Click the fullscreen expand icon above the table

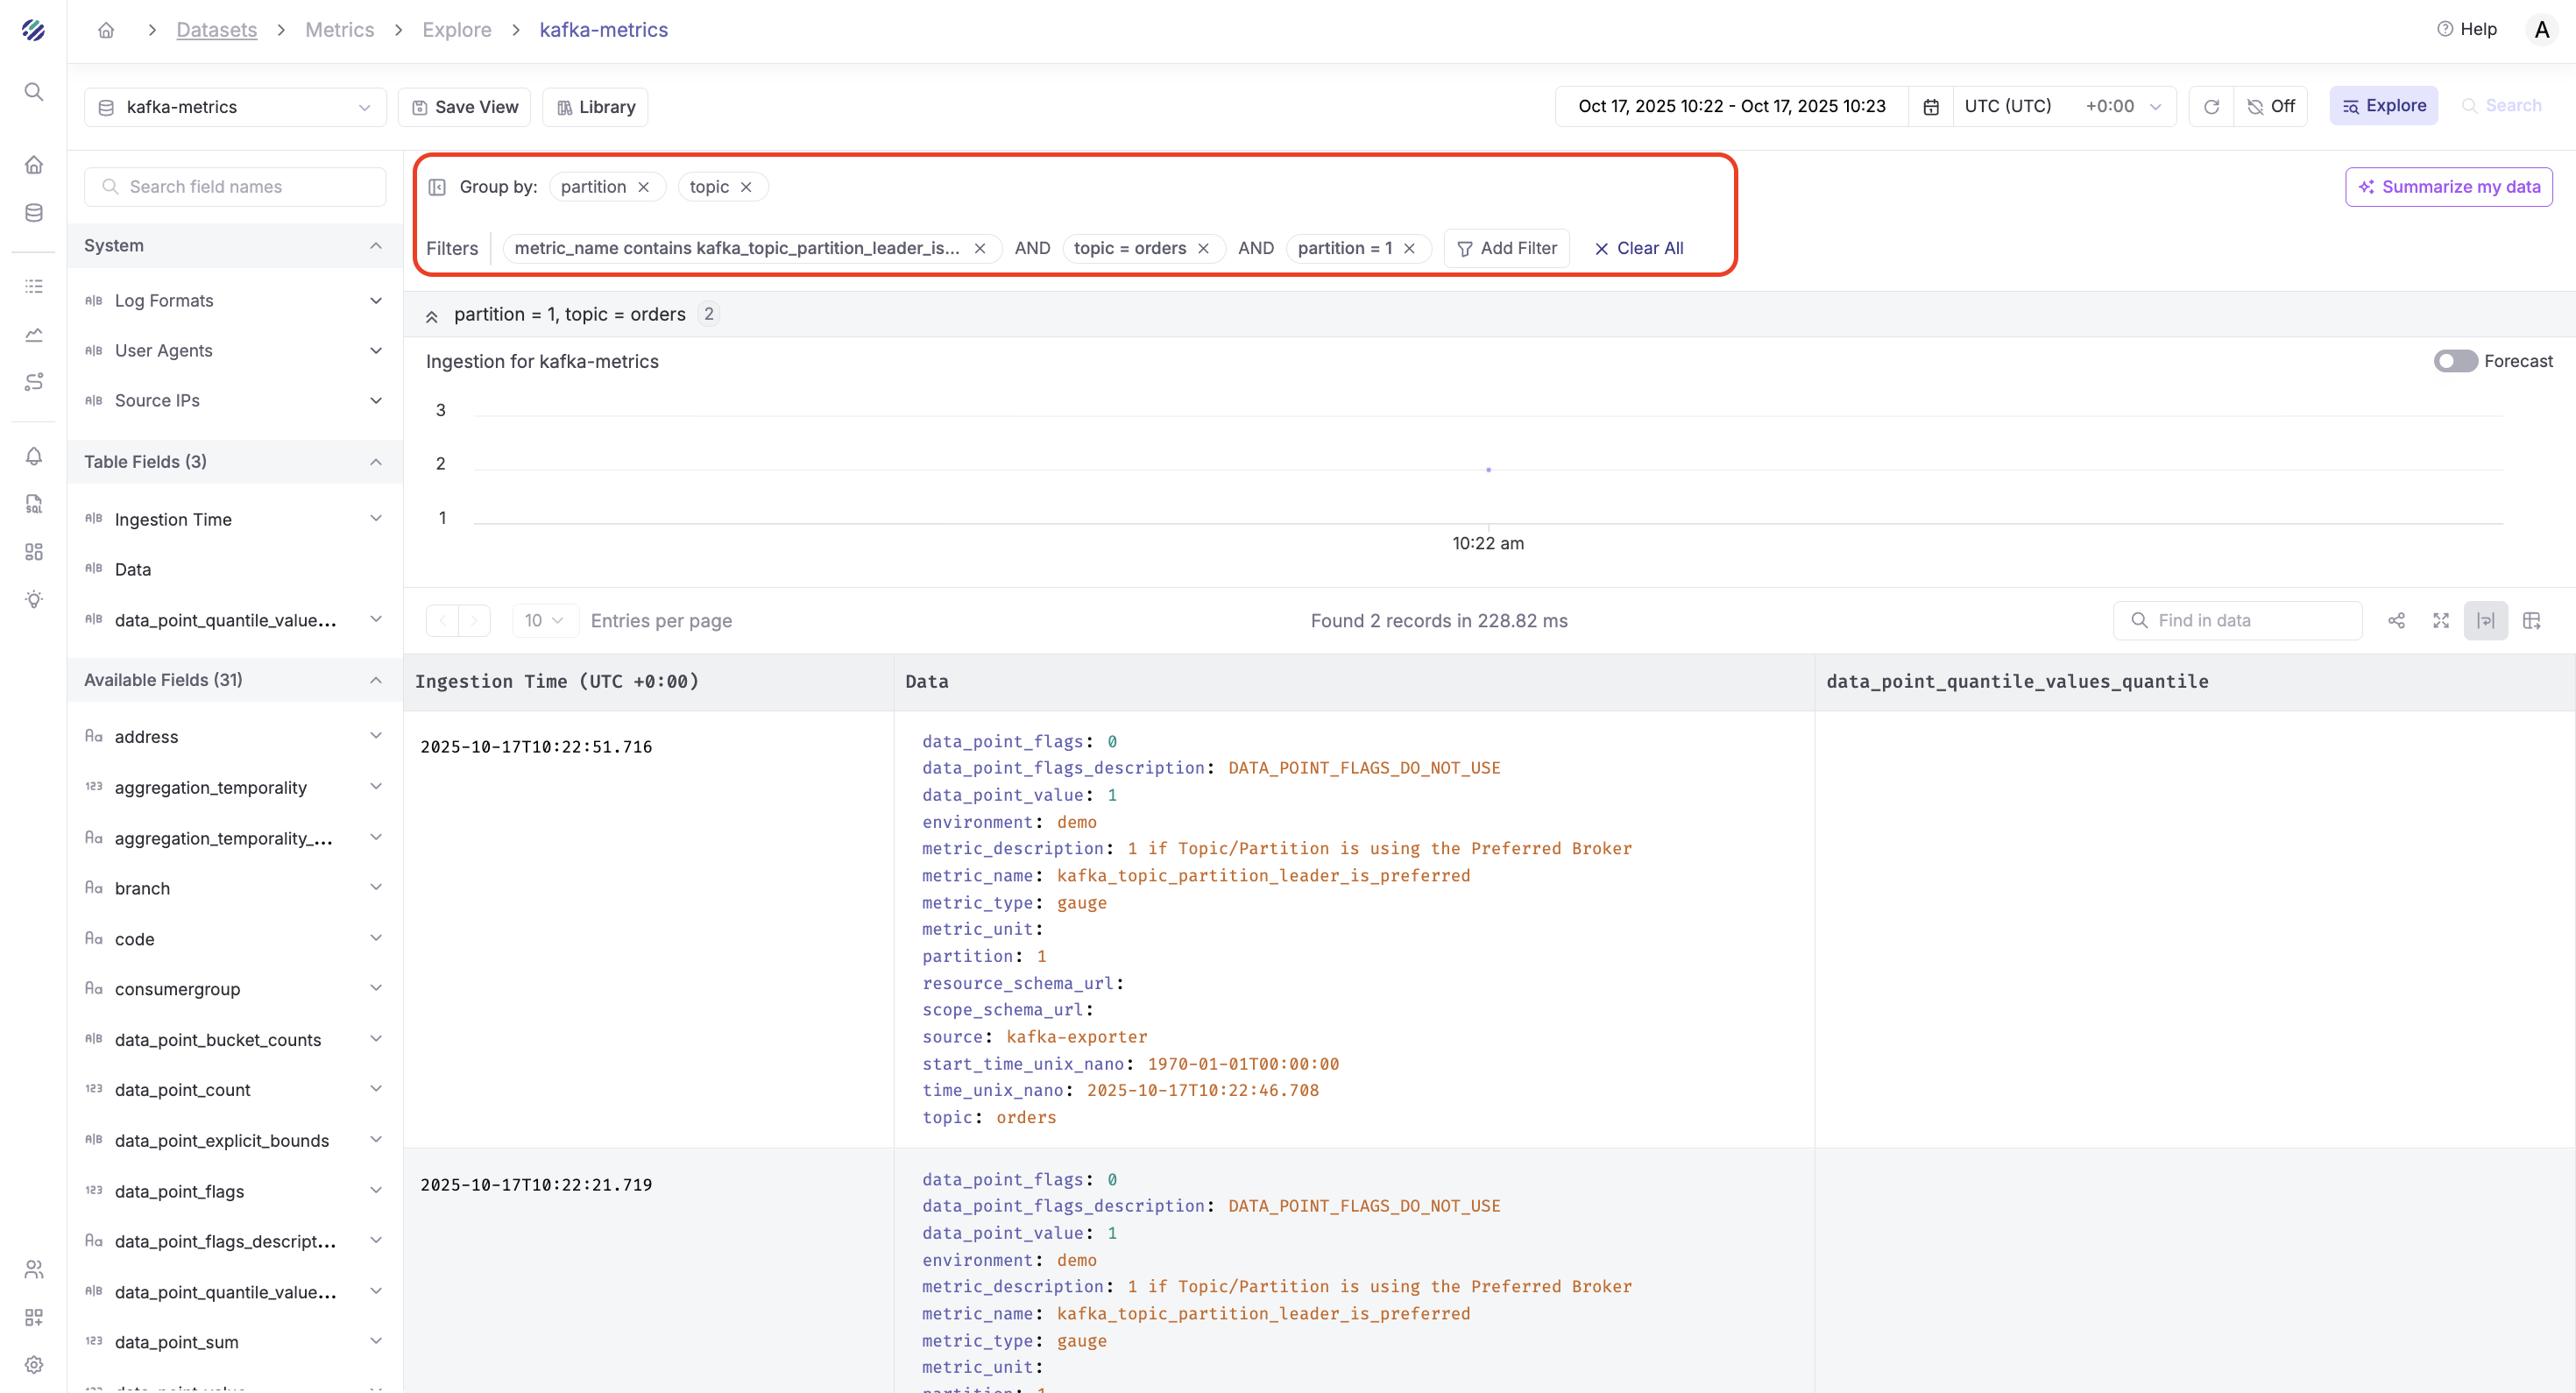pyautogui.click(x=2441, y=621)
